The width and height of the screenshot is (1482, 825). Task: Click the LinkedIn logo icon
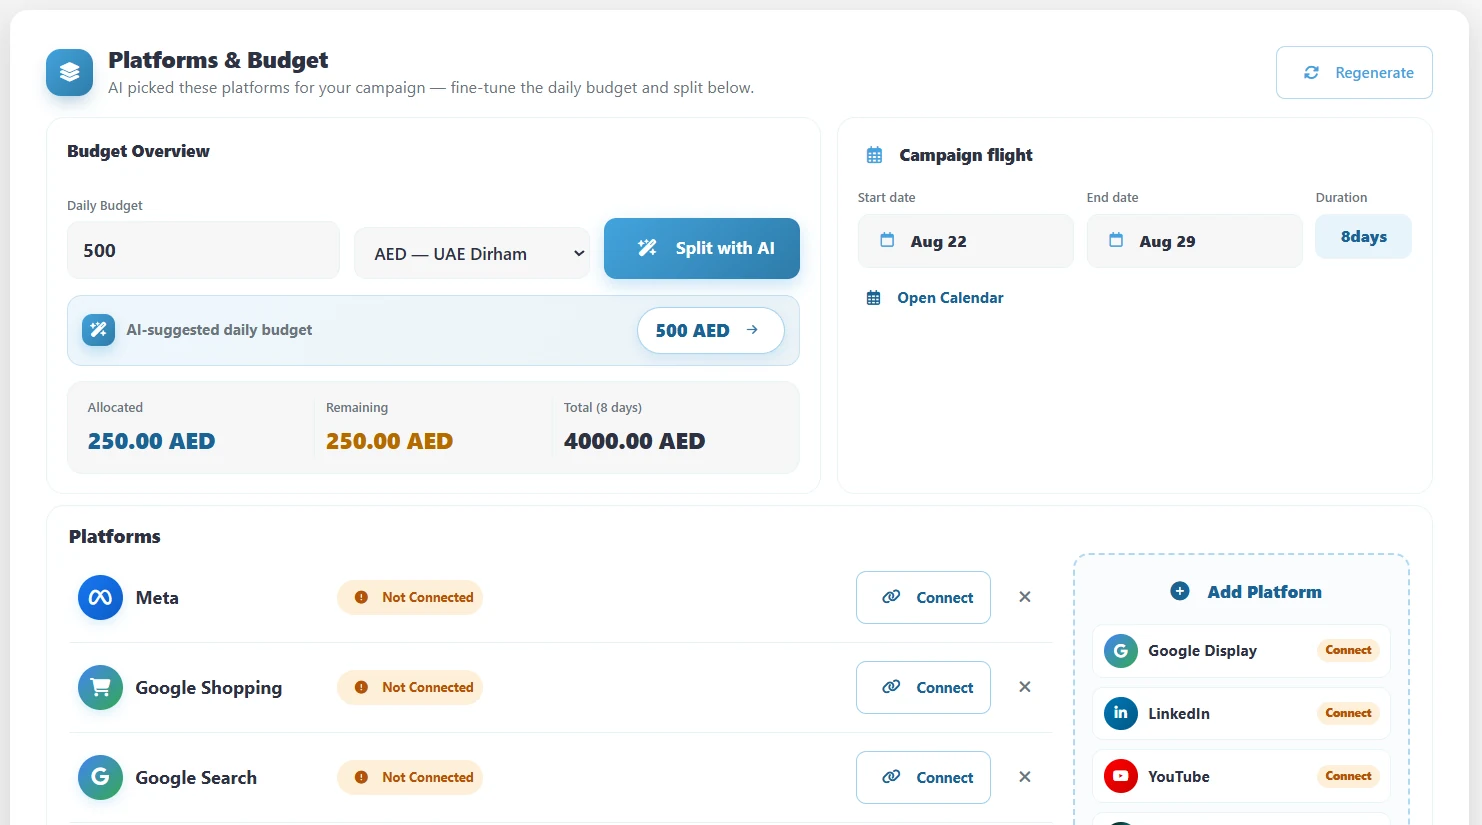pos(1121,714)
